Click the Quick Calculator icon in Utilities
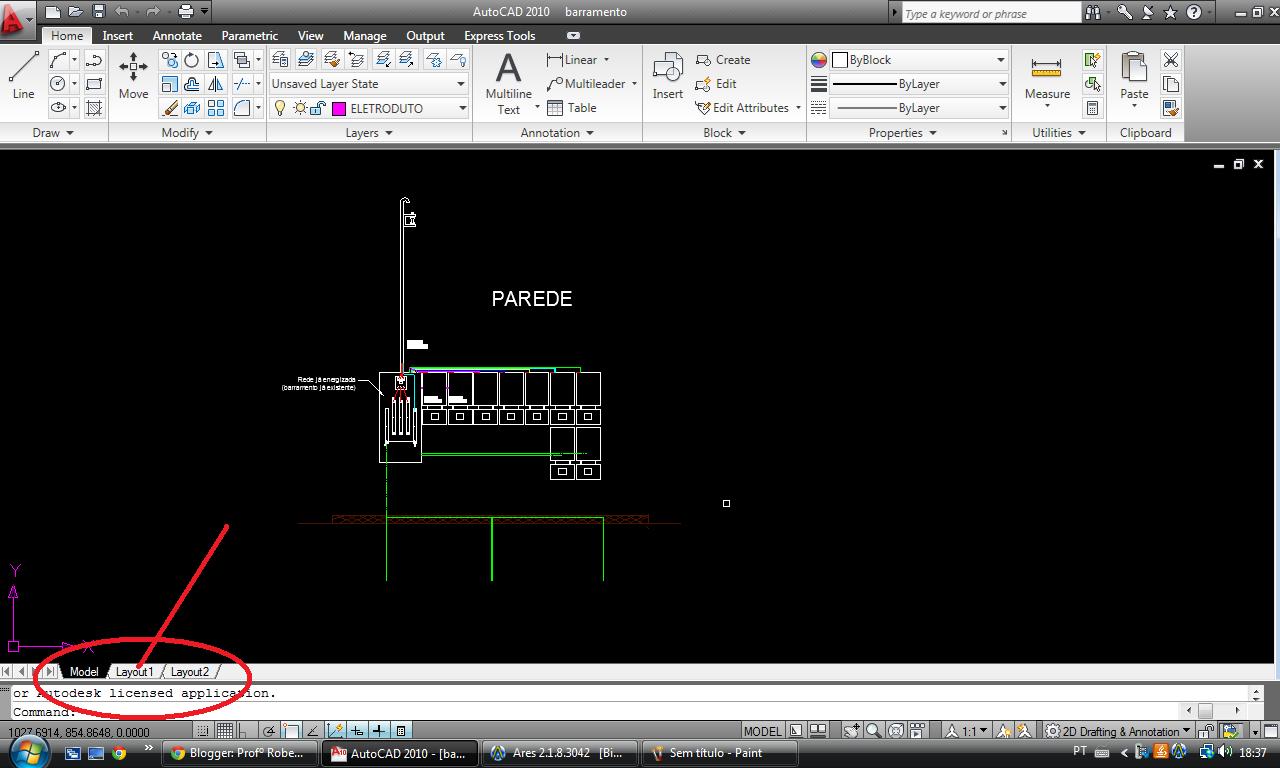Viewport: 1280px width, 768px height. coord(1093,108)
